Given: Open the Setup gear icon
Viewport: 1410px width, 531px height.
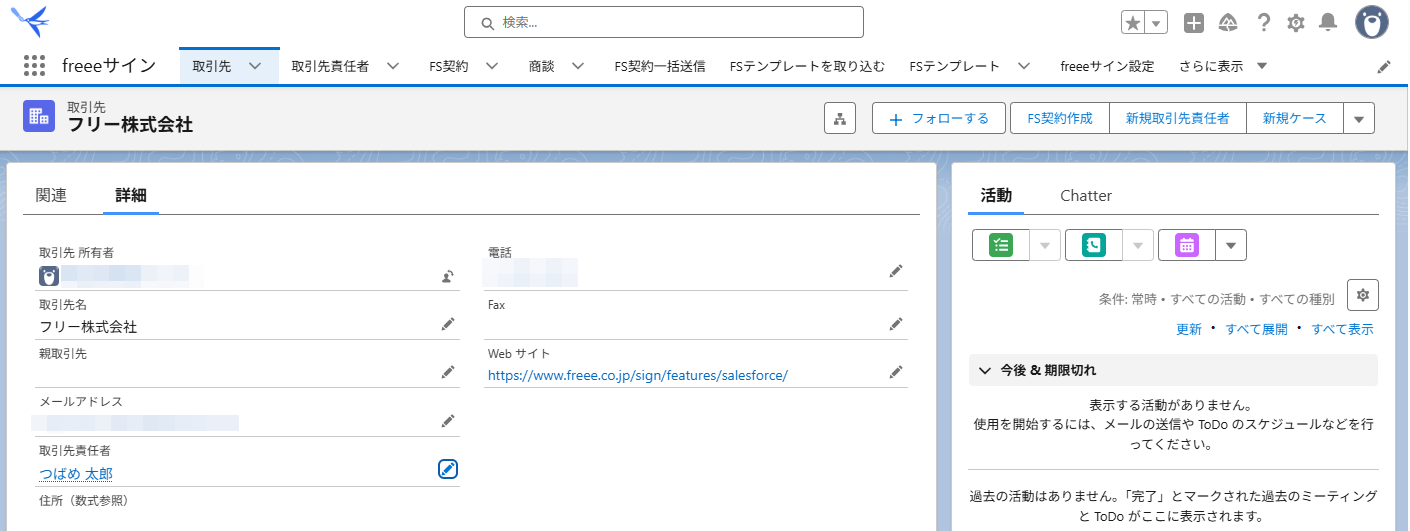Looking at the screenshot, I should click(1296, 22).
